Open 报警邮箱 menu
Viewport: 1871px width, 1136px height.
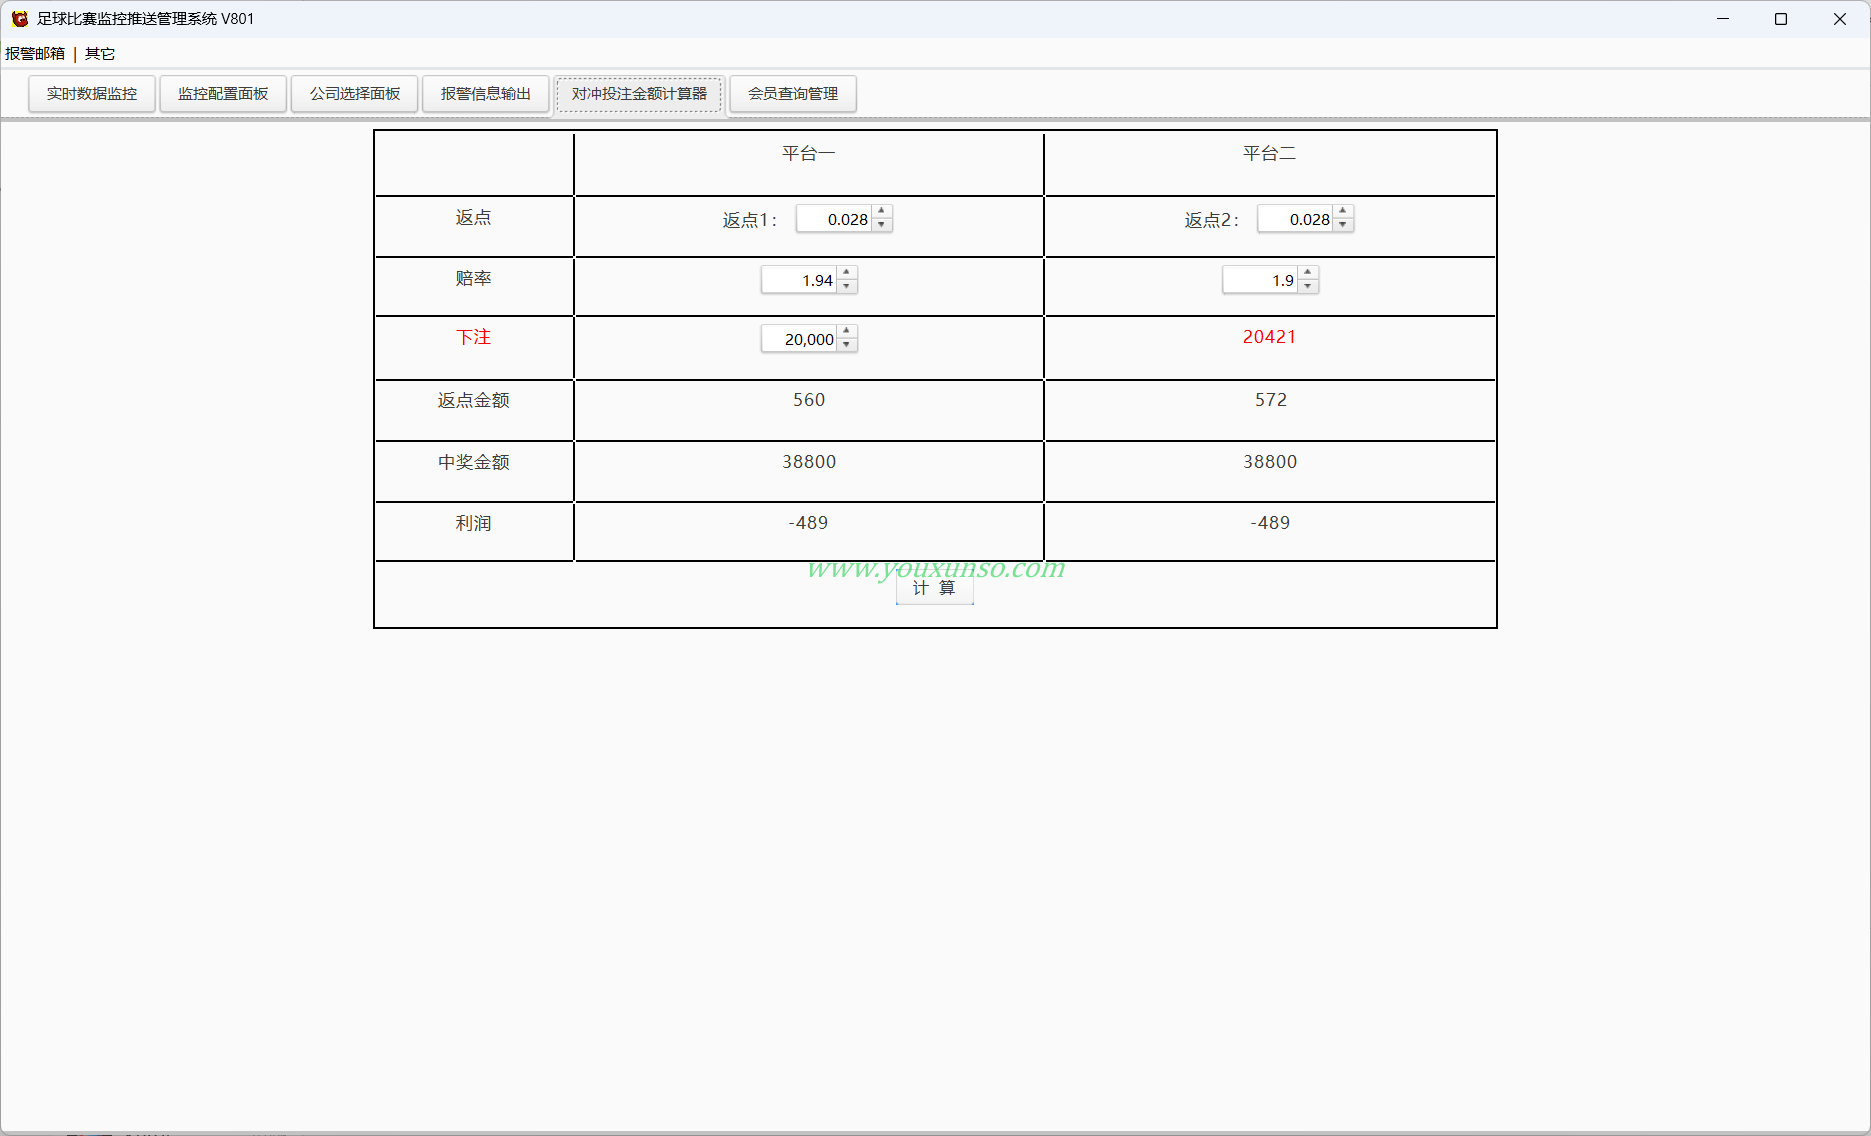pyautogui.click(x=35, y=54)
